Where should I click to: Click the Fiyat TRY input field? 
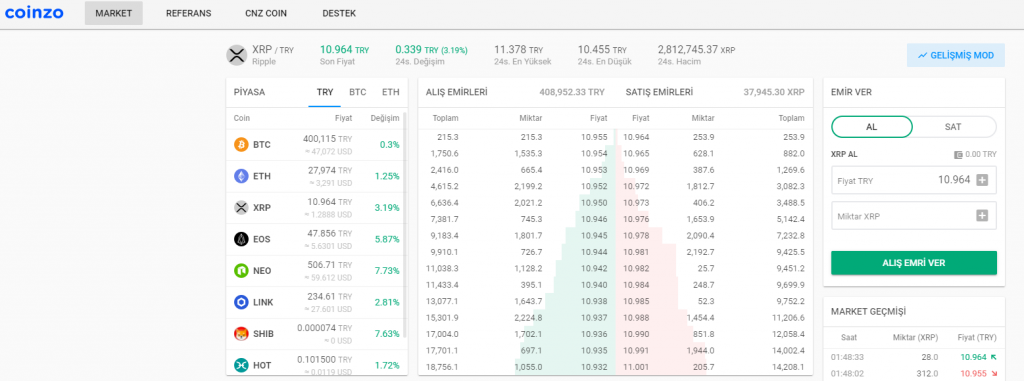(914, 180)
